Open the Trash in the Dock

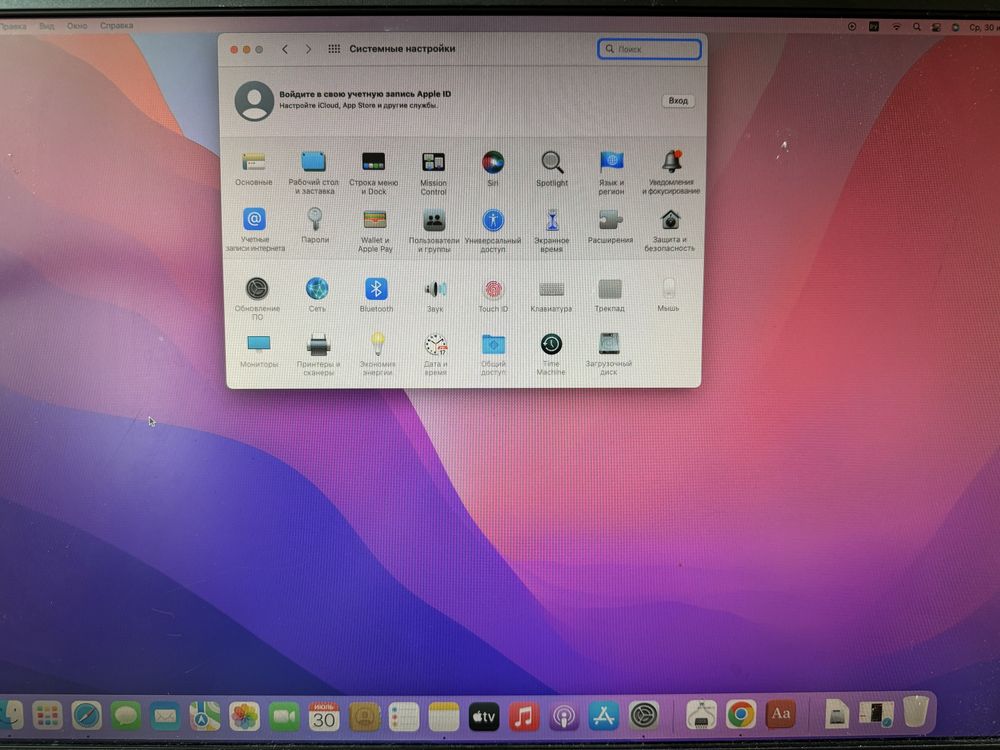click(x=916, y=711)
